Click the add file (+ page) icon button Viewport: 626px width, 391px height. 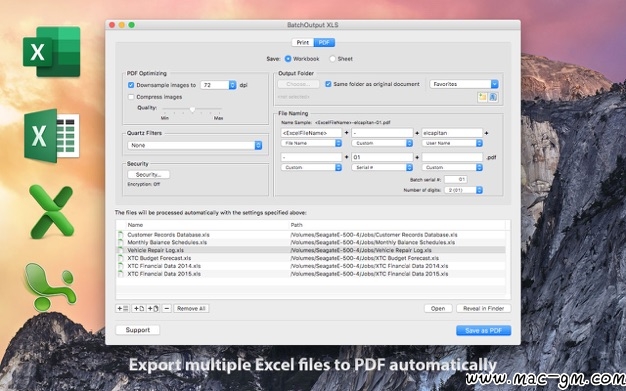click(x=139, y=308)
